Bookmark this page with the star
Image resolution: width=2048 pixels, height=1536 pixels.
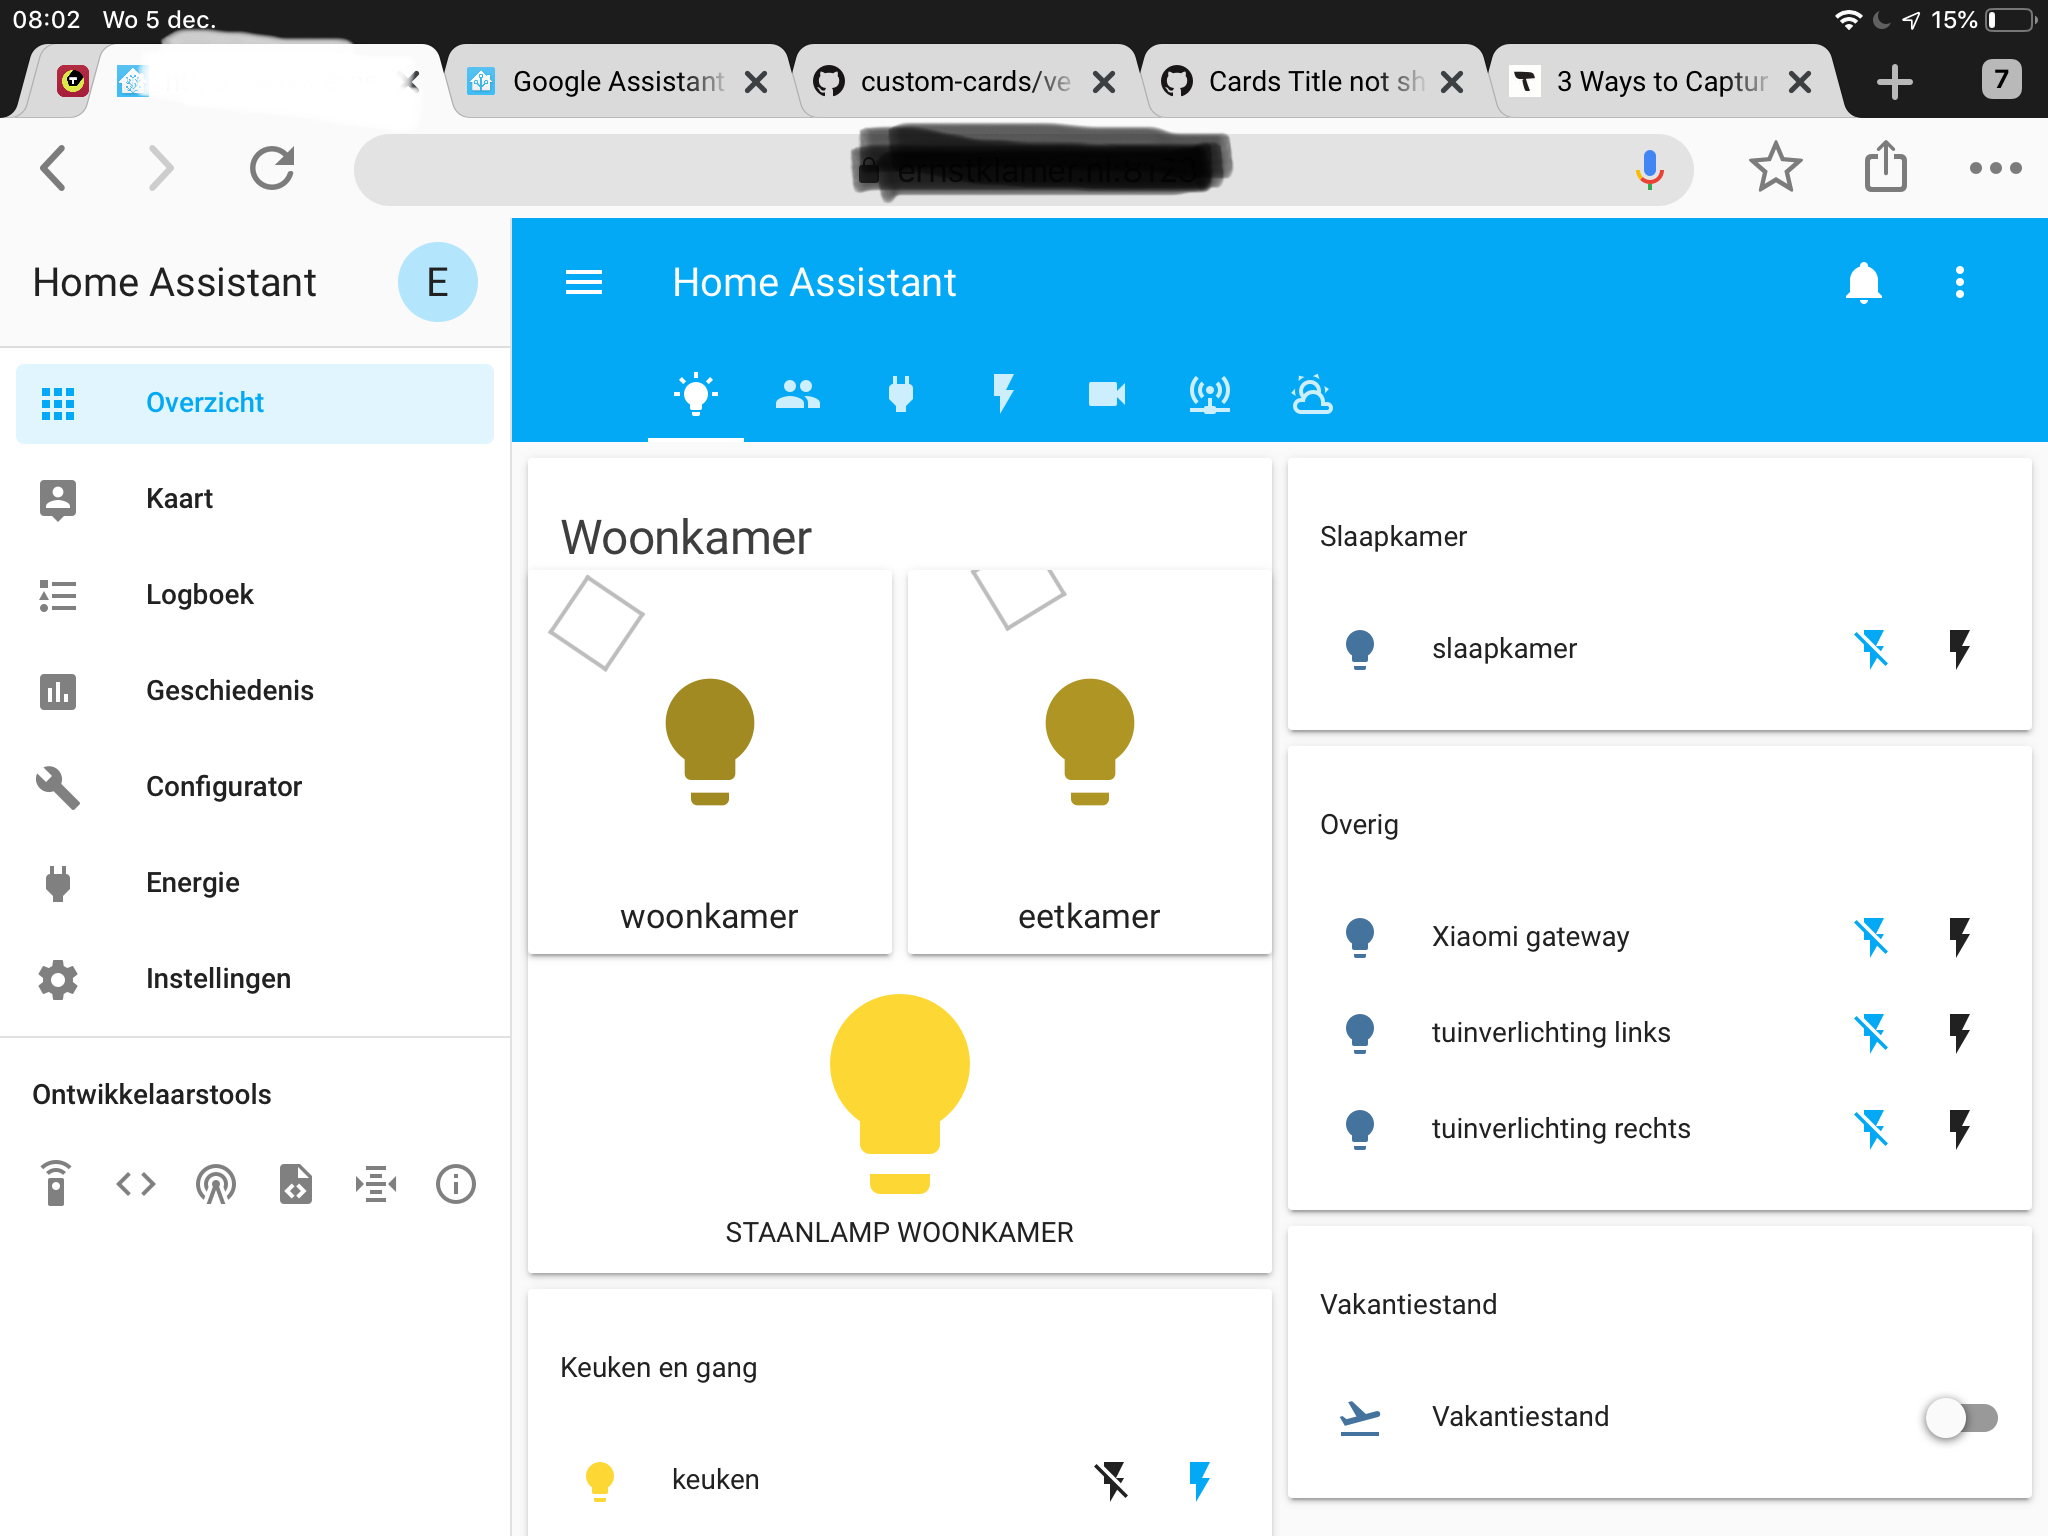point(1775,168)
